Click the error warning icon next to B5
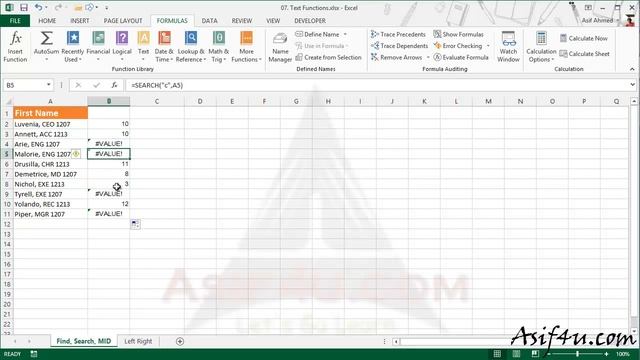 [76, 154]
